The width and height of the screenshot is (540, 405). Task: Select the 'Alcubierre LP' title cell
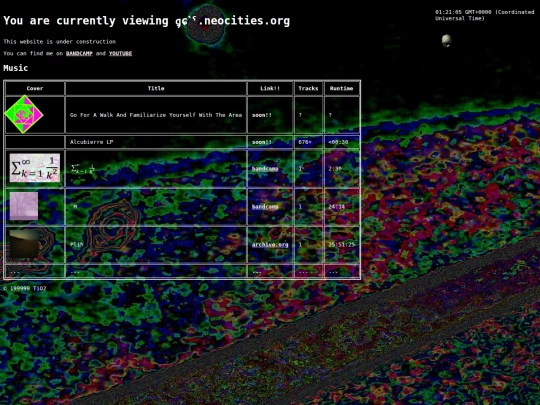156,142
